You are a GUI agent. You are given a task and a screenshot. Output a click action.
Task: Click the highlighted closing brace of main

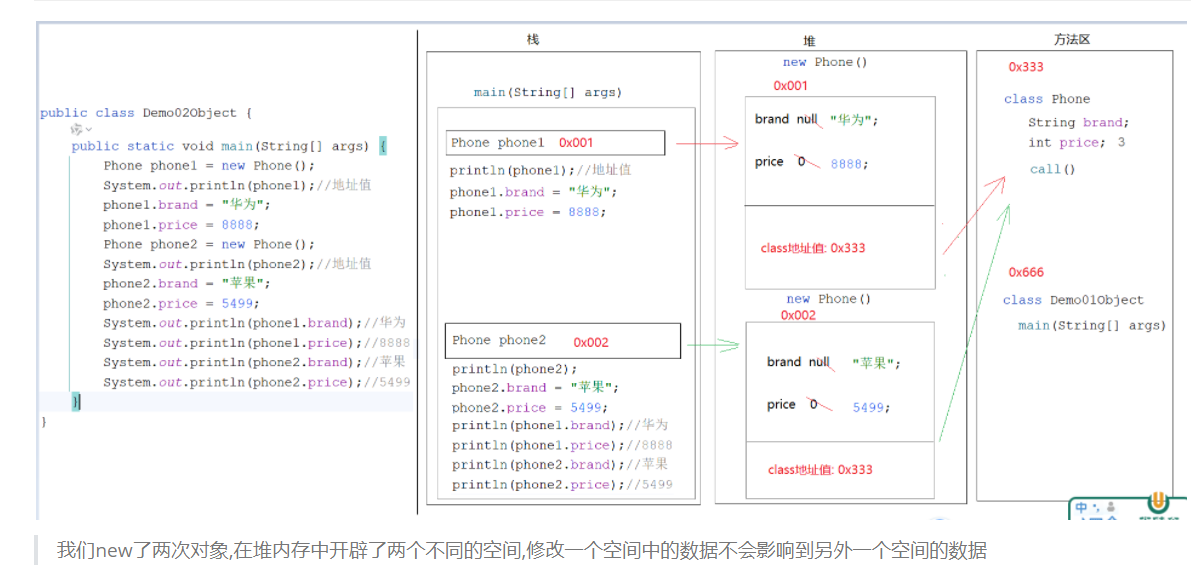(76, 401)
